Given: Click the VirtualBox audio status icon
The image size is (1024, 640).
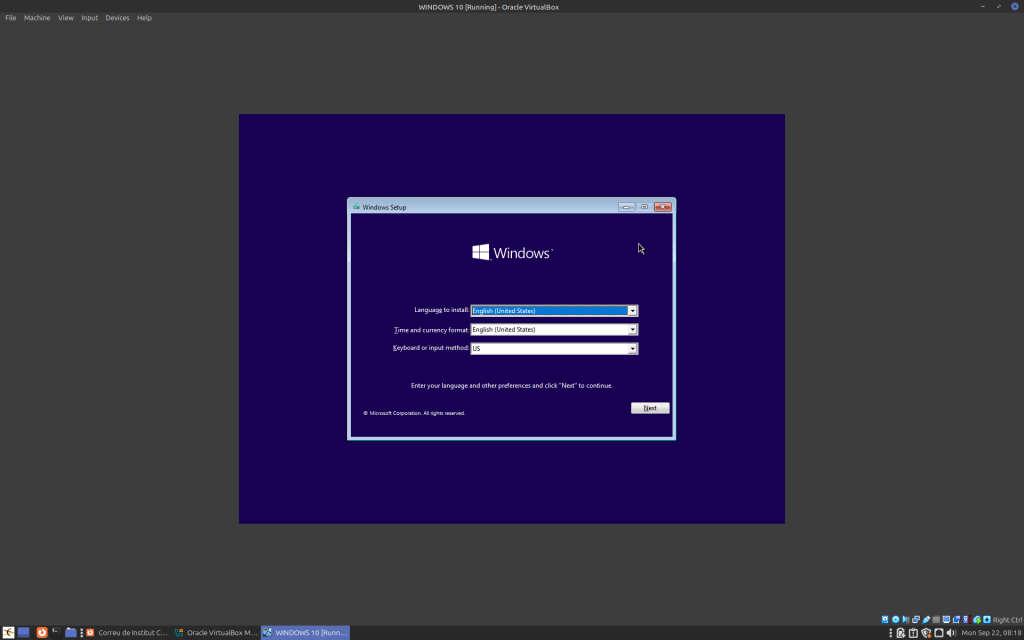Looking at the screenshot, I should 906,620.
